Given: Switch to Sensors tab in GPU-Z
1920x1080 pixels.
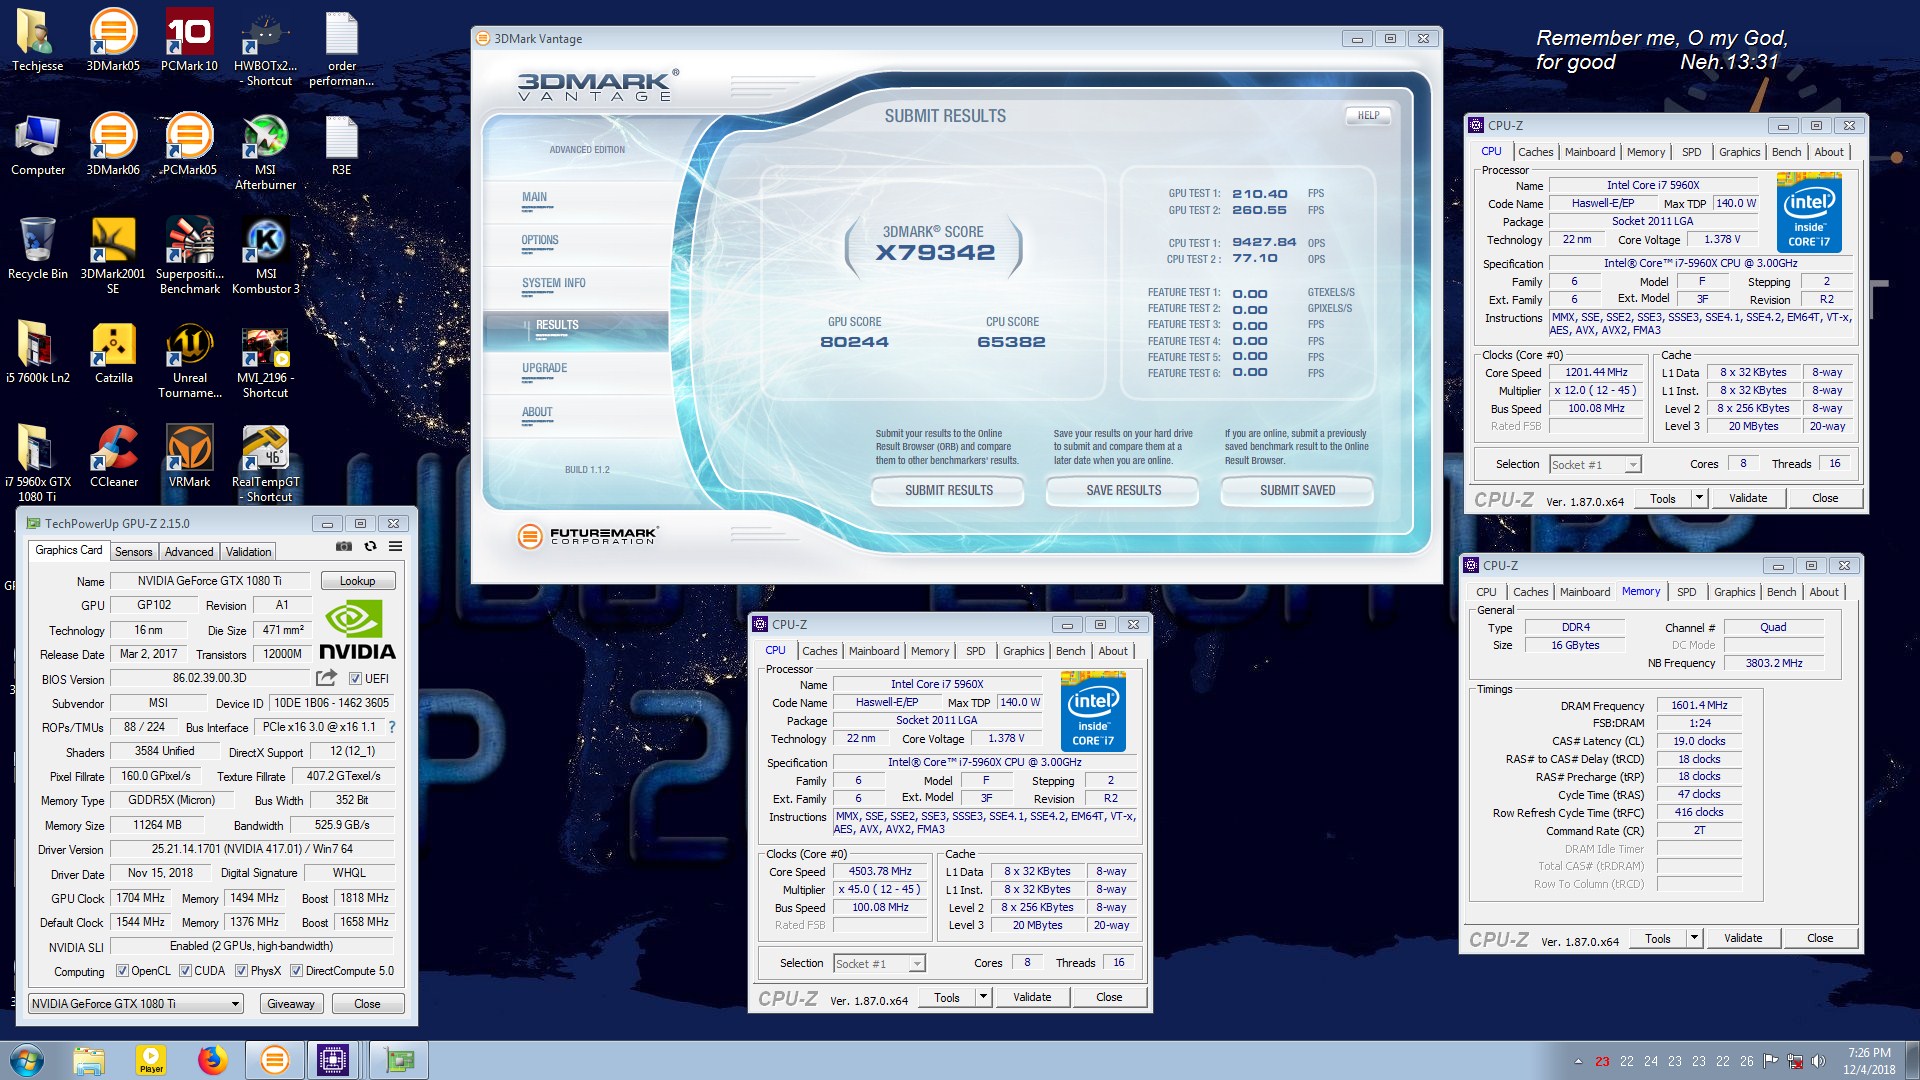Looking at the screenshot, I should (x=133, y=552).
